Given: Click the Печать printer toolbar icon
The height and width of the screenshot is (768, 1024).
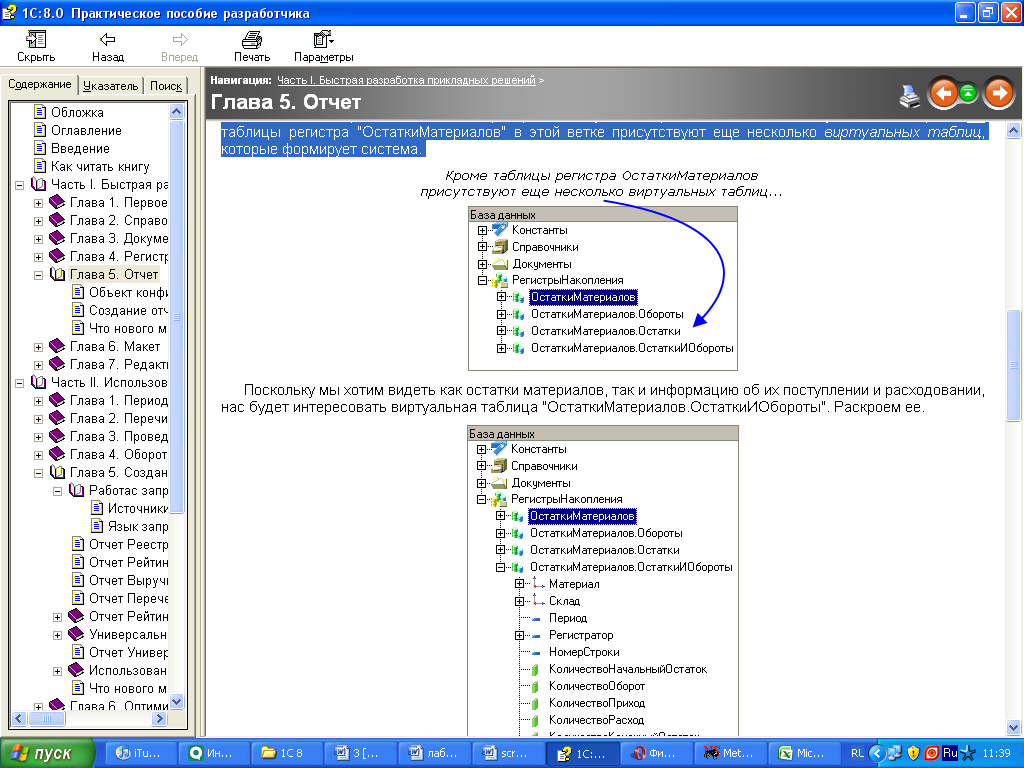Looking at the screenshot, I should point(251,46).
